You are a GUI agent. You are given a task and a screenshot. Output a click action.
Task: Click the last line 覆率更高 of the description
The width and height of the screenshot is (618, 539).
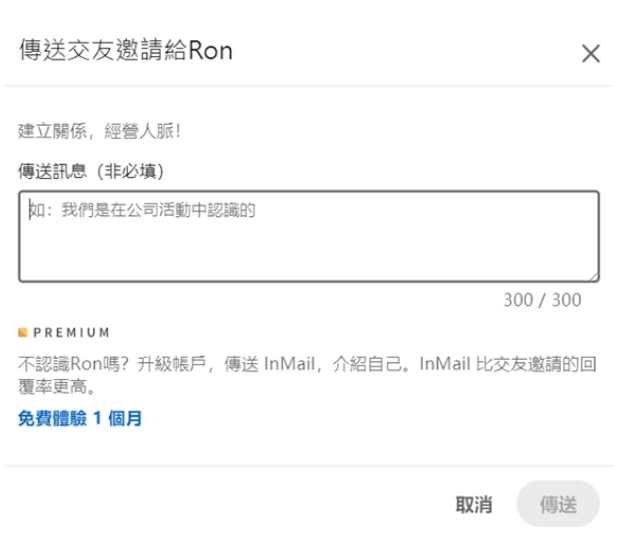tap(56, 387)
